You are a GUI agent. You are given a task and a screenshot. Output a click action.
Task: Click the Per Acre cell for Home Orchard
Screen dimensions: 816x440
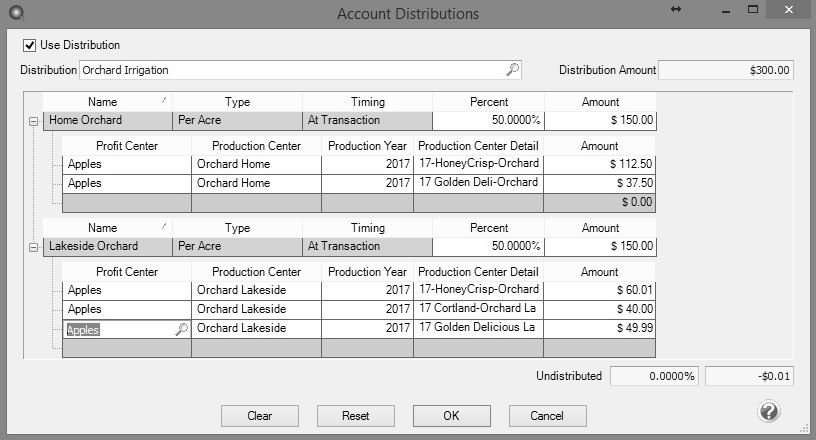(237, 121)
